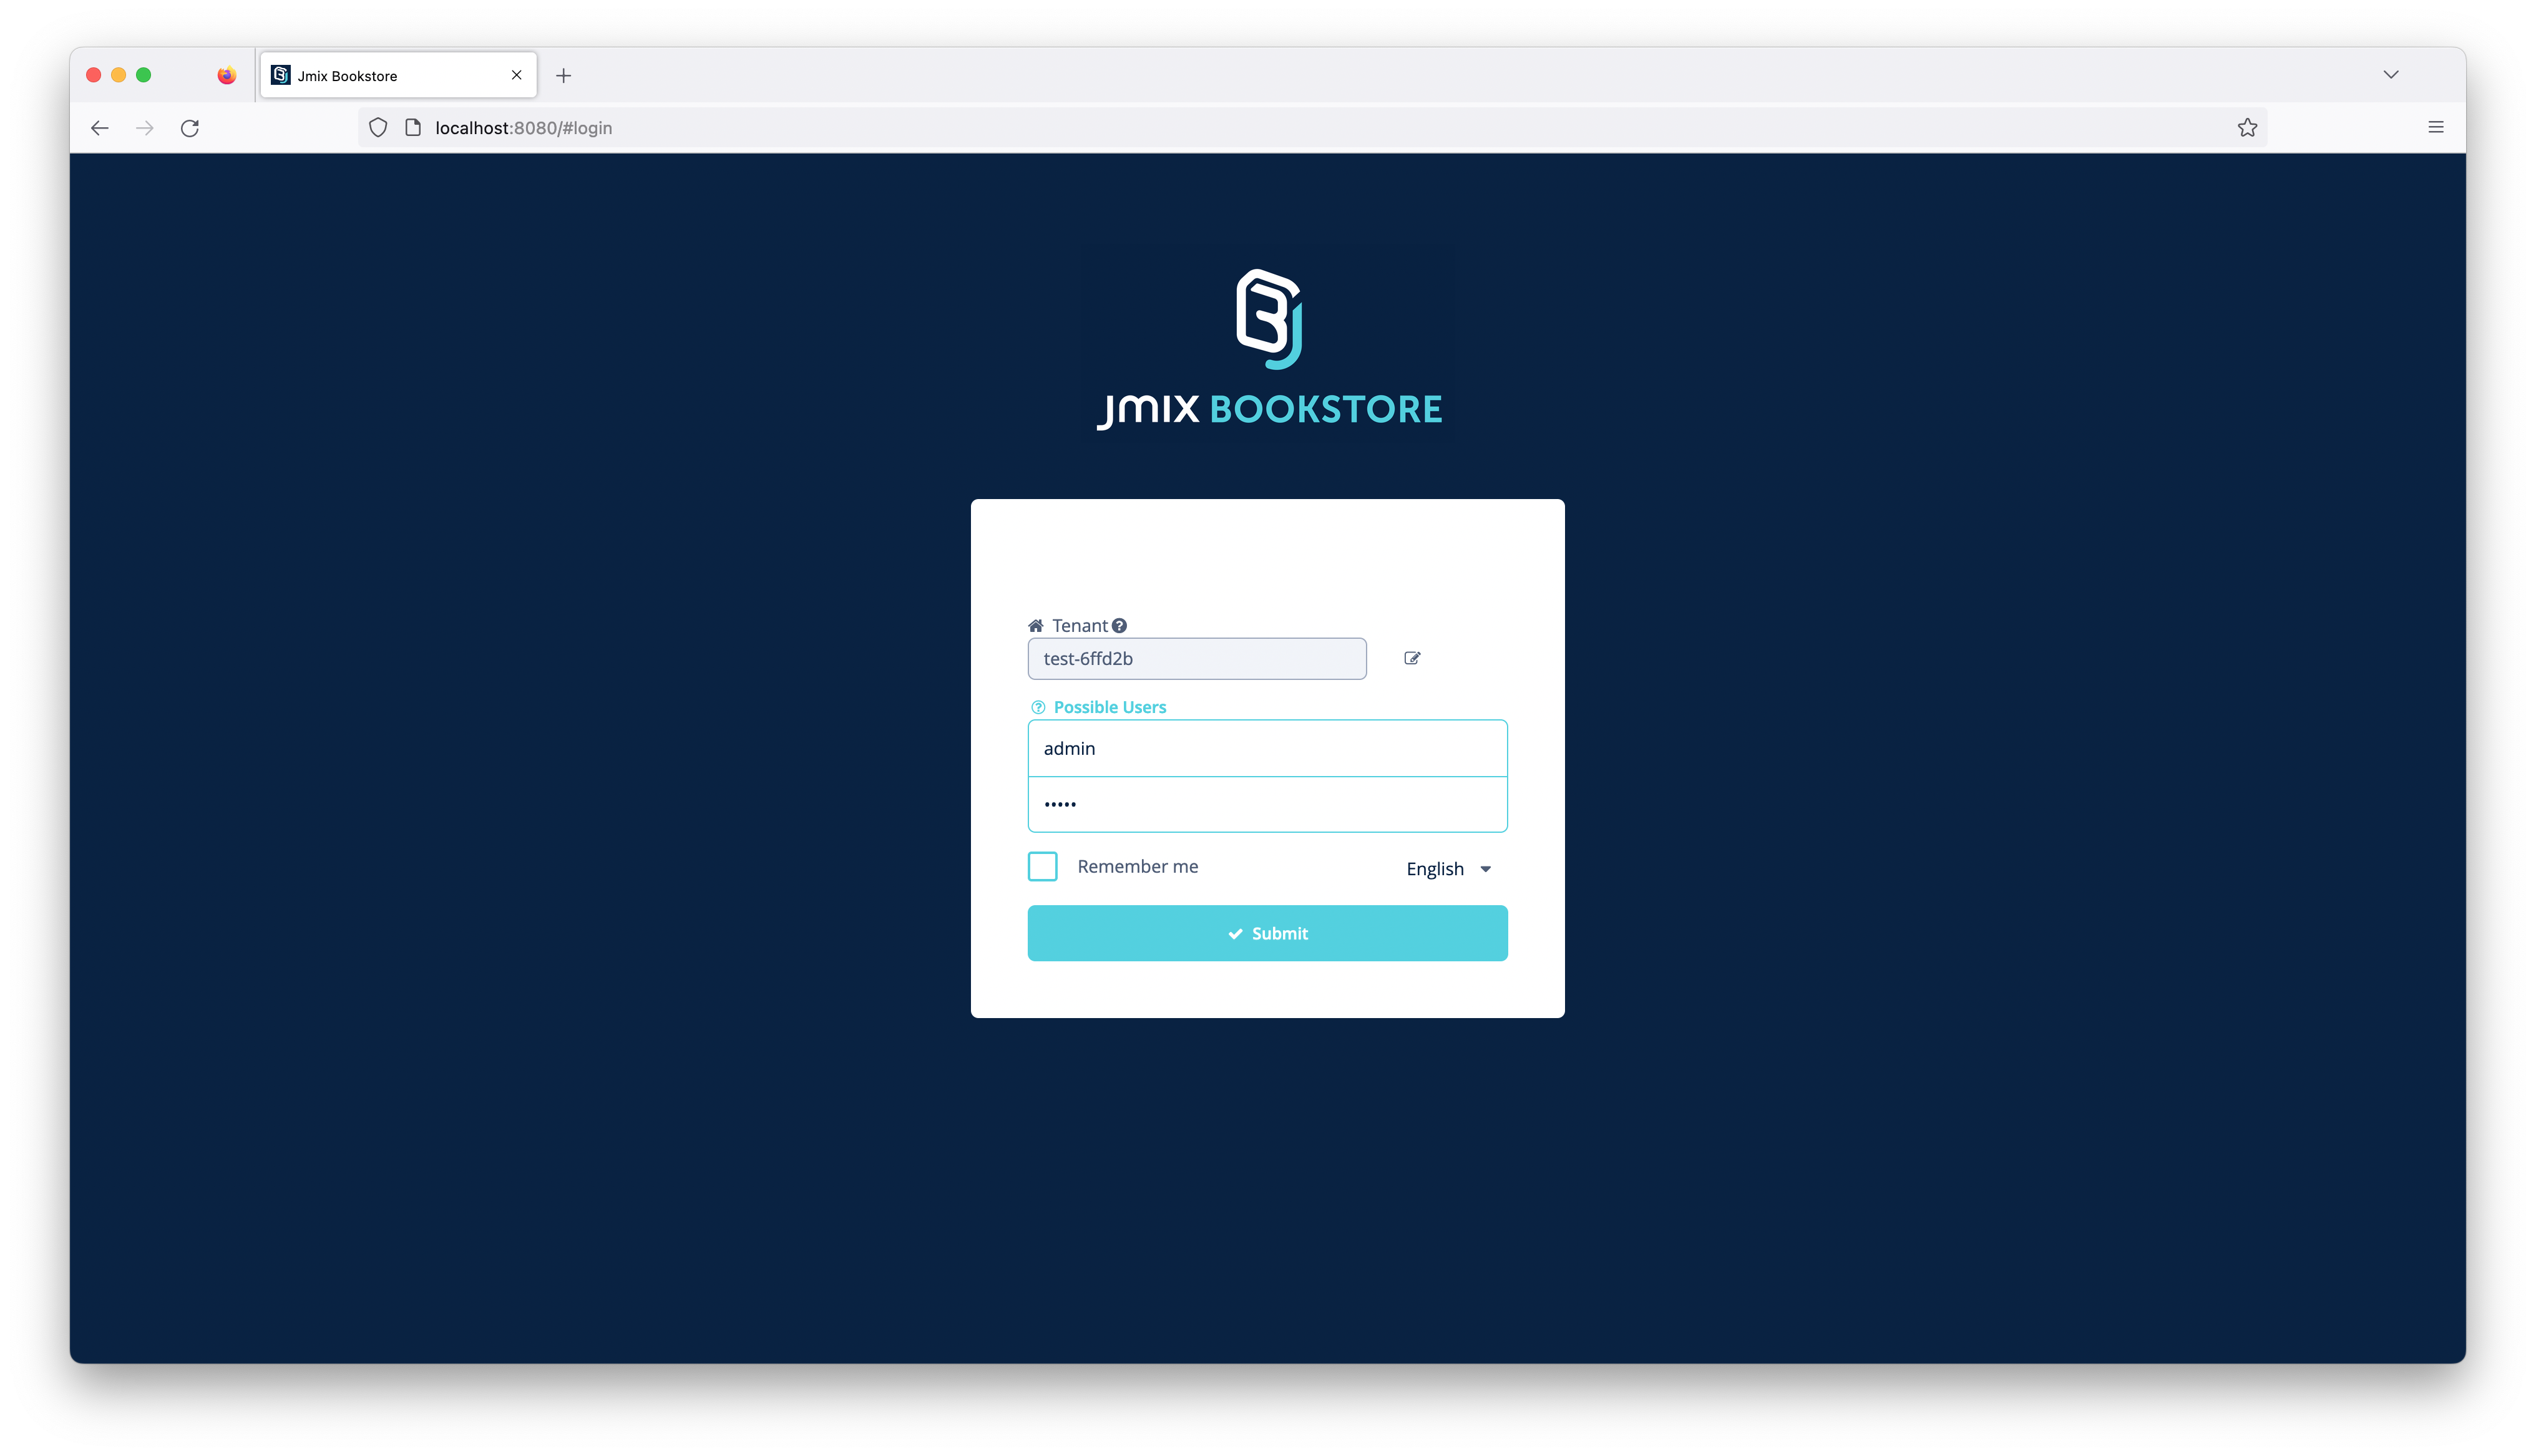
Task: Click the Submit button
Action: [x=1268, y=932]
